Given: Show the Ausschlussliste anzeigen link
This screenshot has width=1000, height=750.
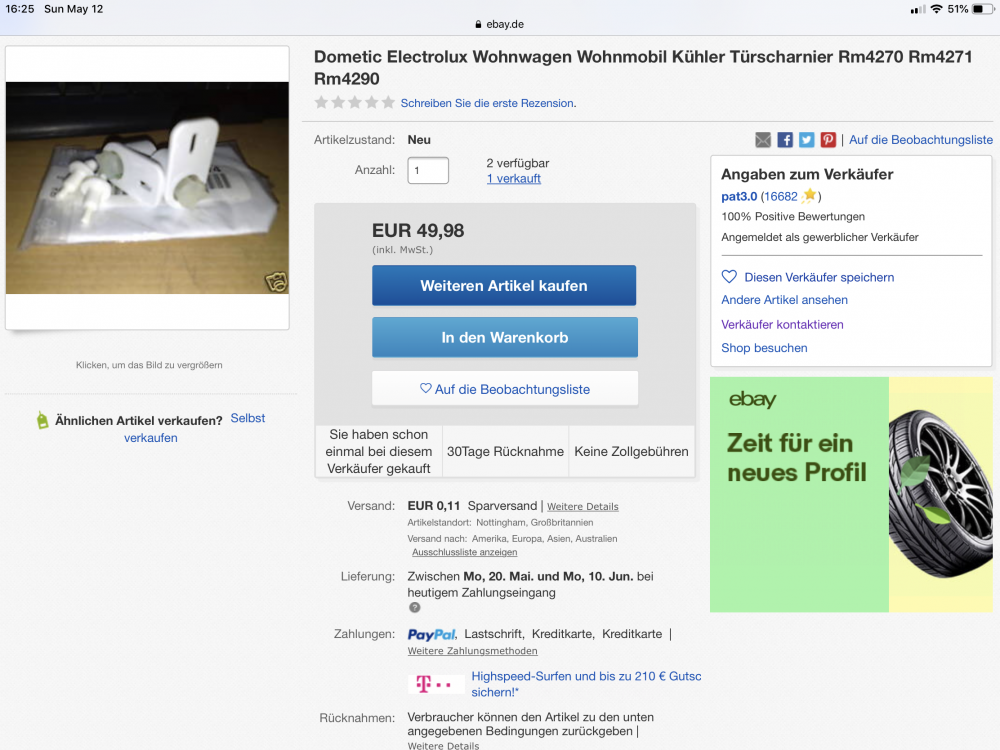Looking at the screenshot, I should [x=464, y=552].
